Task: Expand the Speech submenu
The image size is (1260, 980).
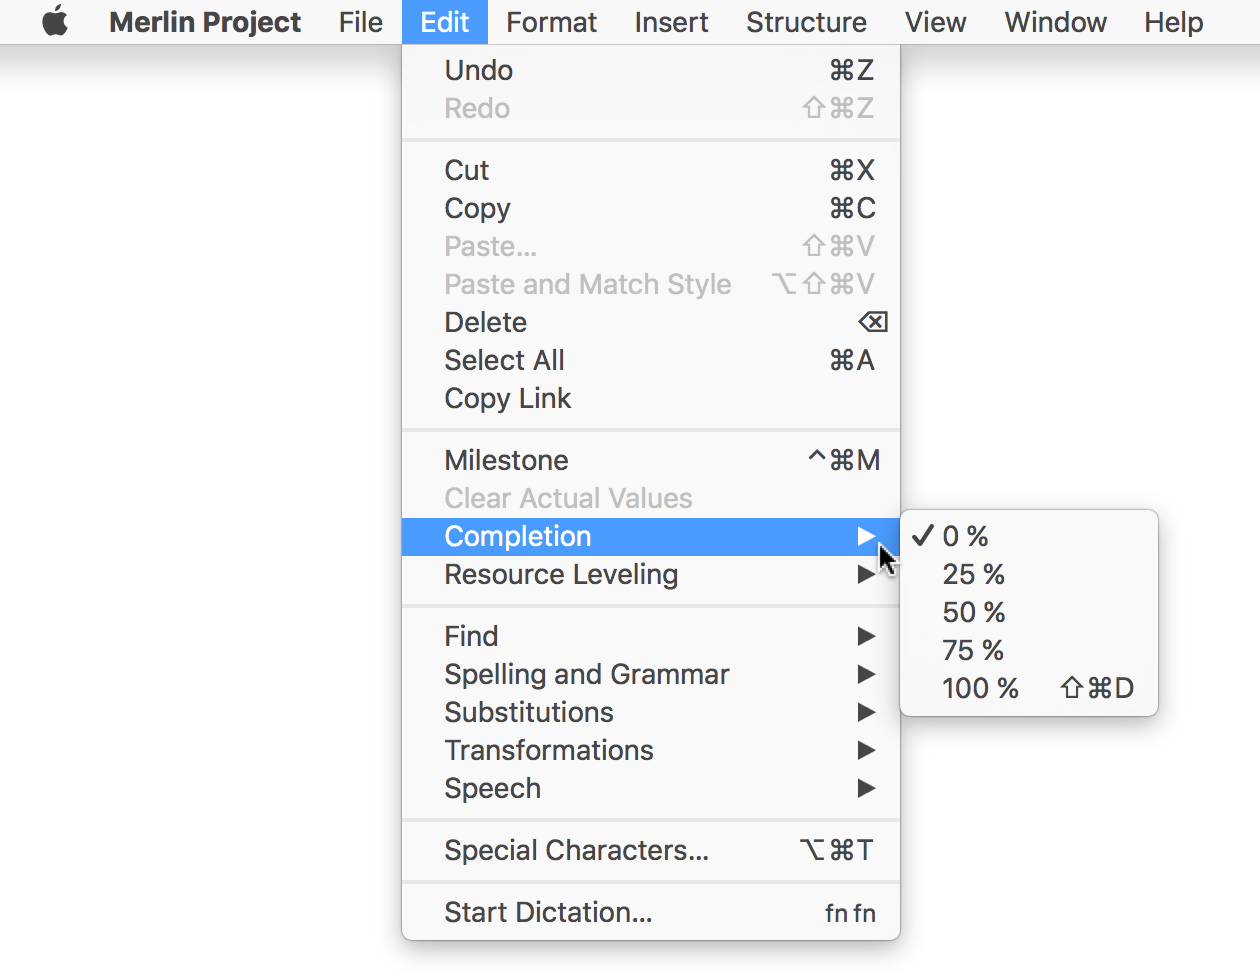Action: pyautogui.click(x=651, y=788)
